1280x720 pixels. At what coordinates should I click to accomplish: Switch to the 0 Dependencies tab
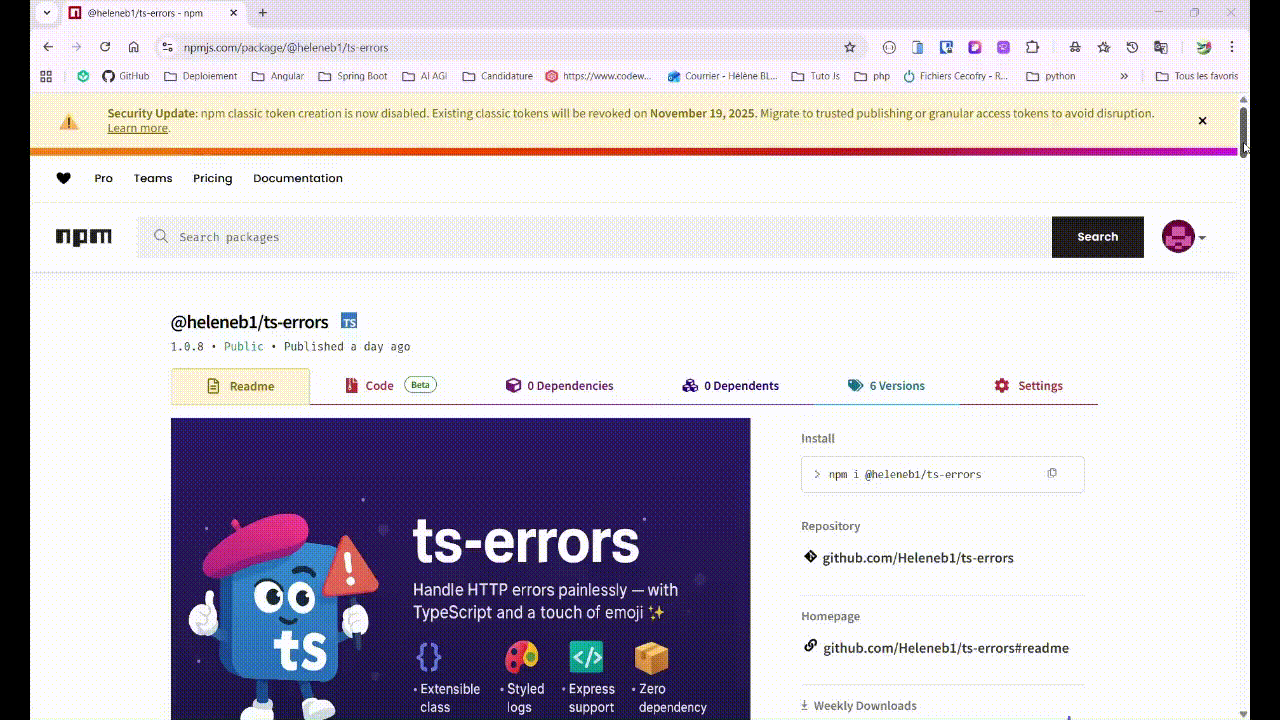[559, 386]
